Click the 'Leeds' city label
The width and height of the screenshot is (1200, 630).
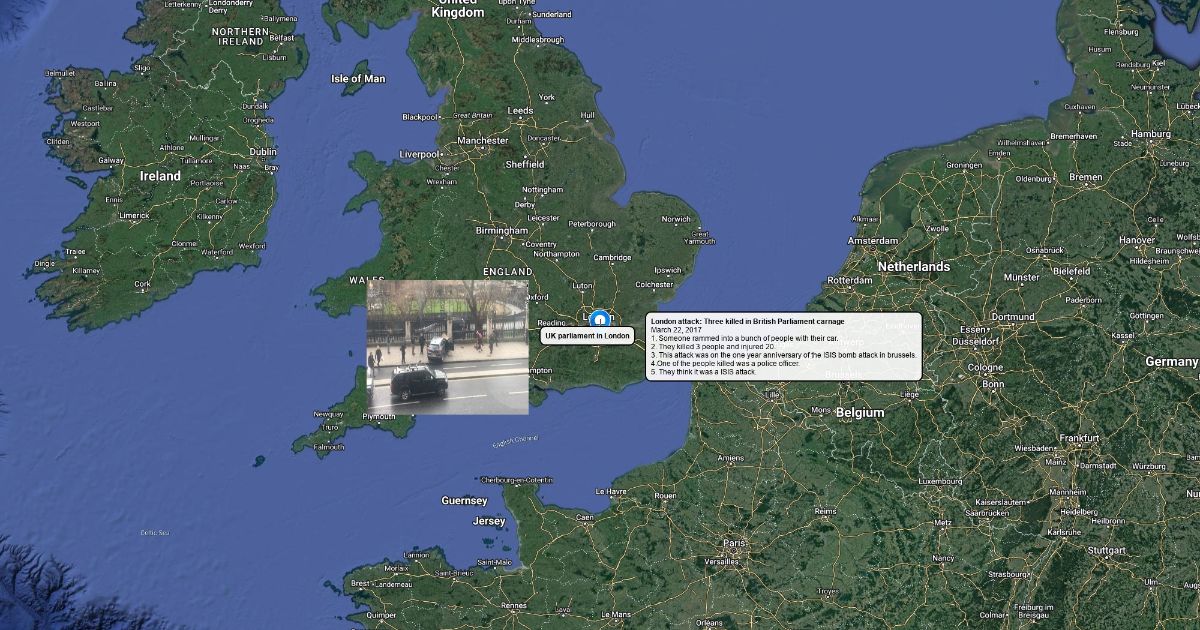pyautogui.click(x=520, y=111)
